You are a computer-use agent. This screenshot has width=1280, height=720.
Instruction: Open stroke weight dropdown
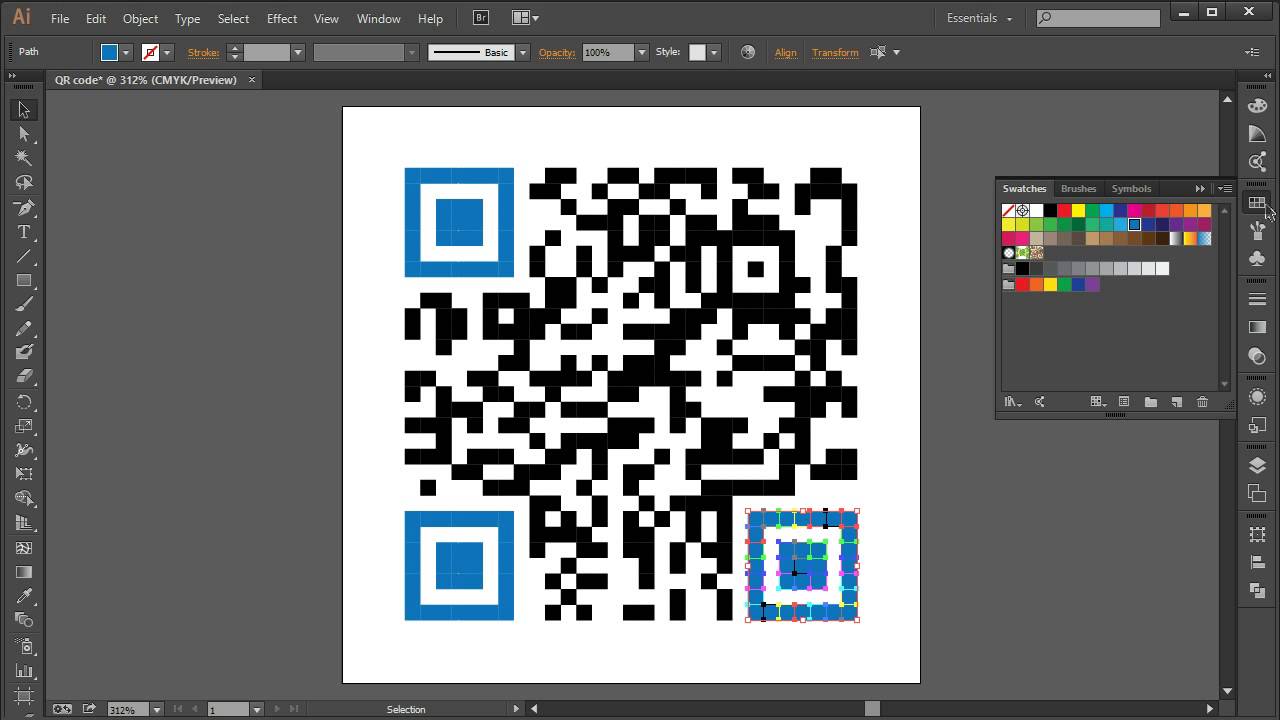tap(297, 52)
